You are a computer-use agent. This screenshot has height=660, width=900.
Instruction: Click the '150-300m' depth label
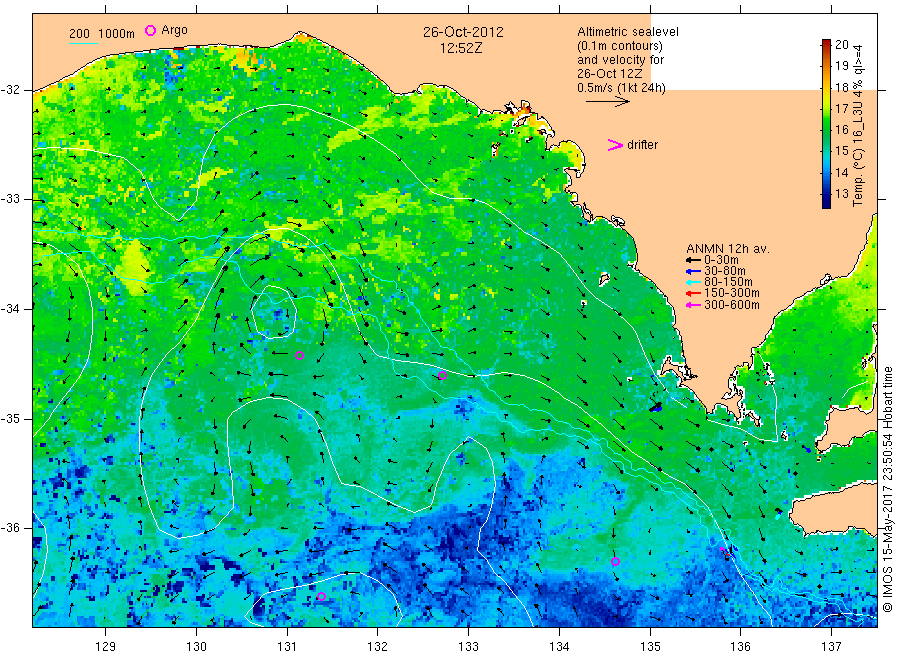[731, 293]
